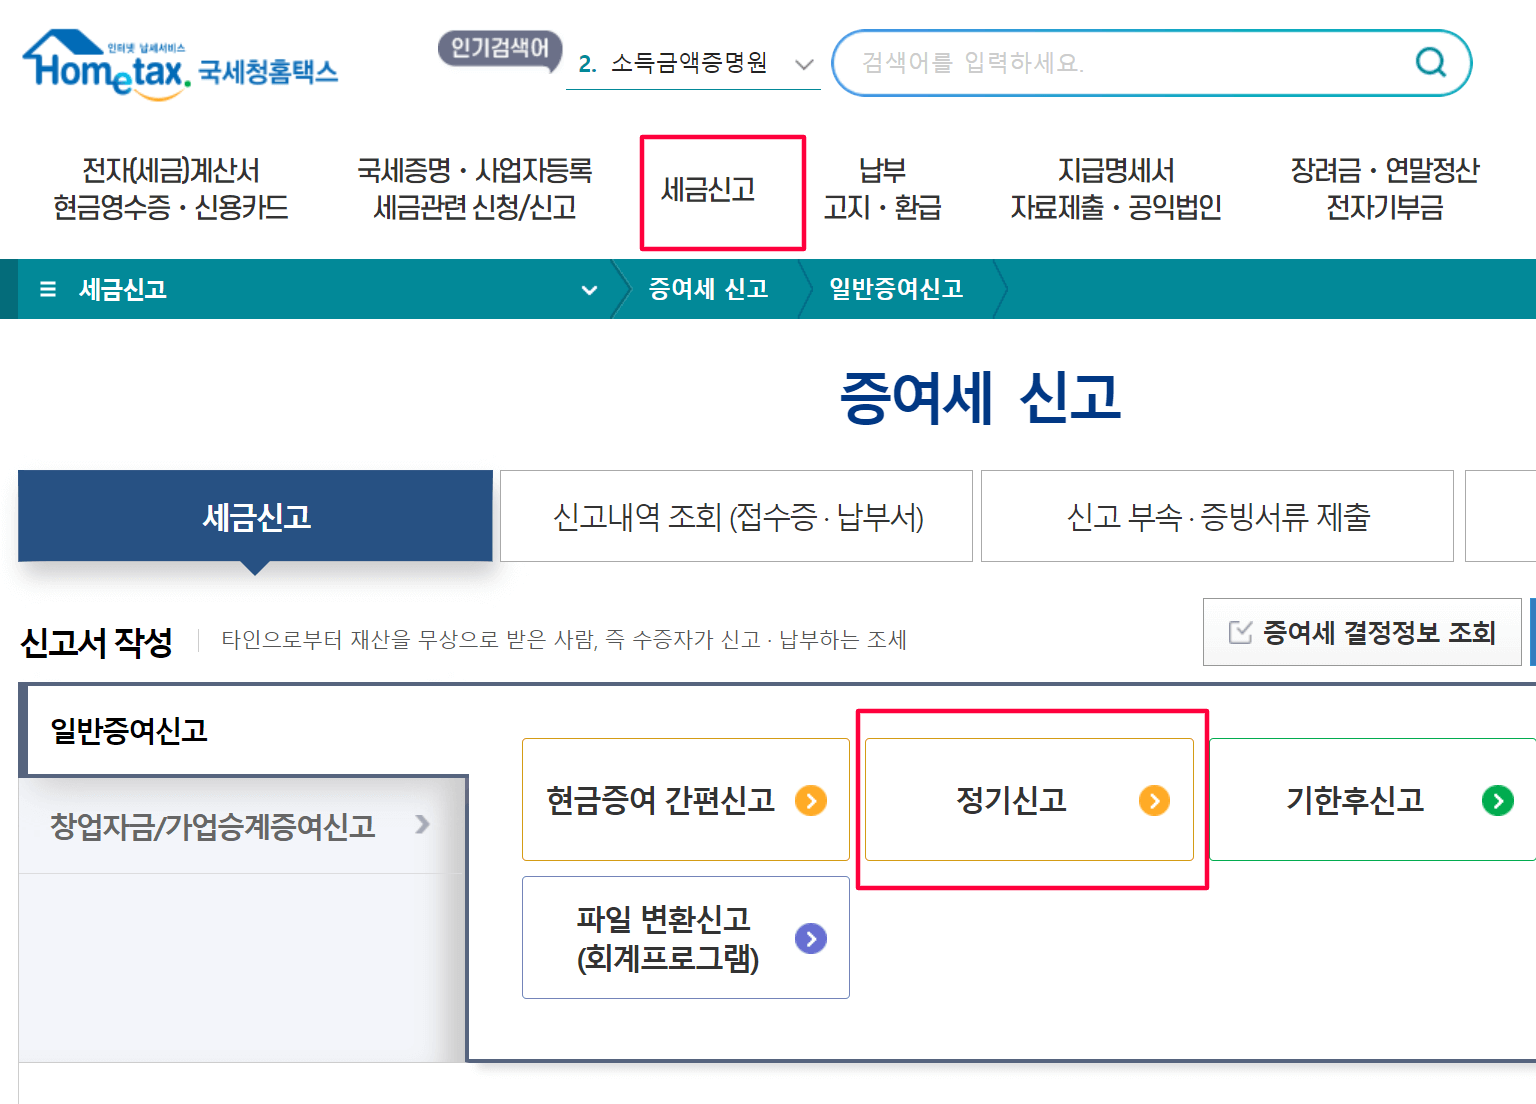Open 장려금·연말정산 전자기부금 menu
The height and width of the screenshot is (1104, 1536).
(1384, 189)
